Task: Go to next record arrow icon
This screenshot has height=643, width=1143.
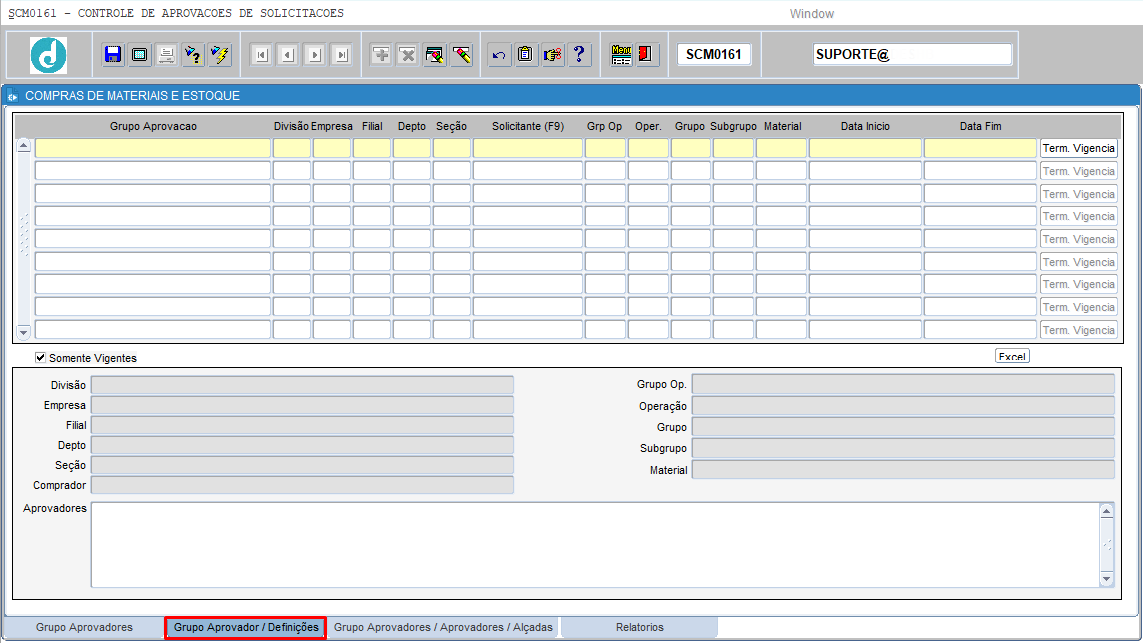Action: pos(315,55)
